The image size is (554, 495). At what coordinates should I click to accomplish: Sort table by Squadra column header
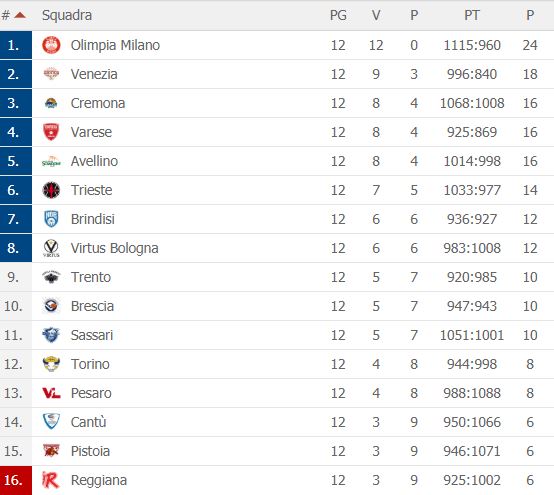tap(67, 15)
